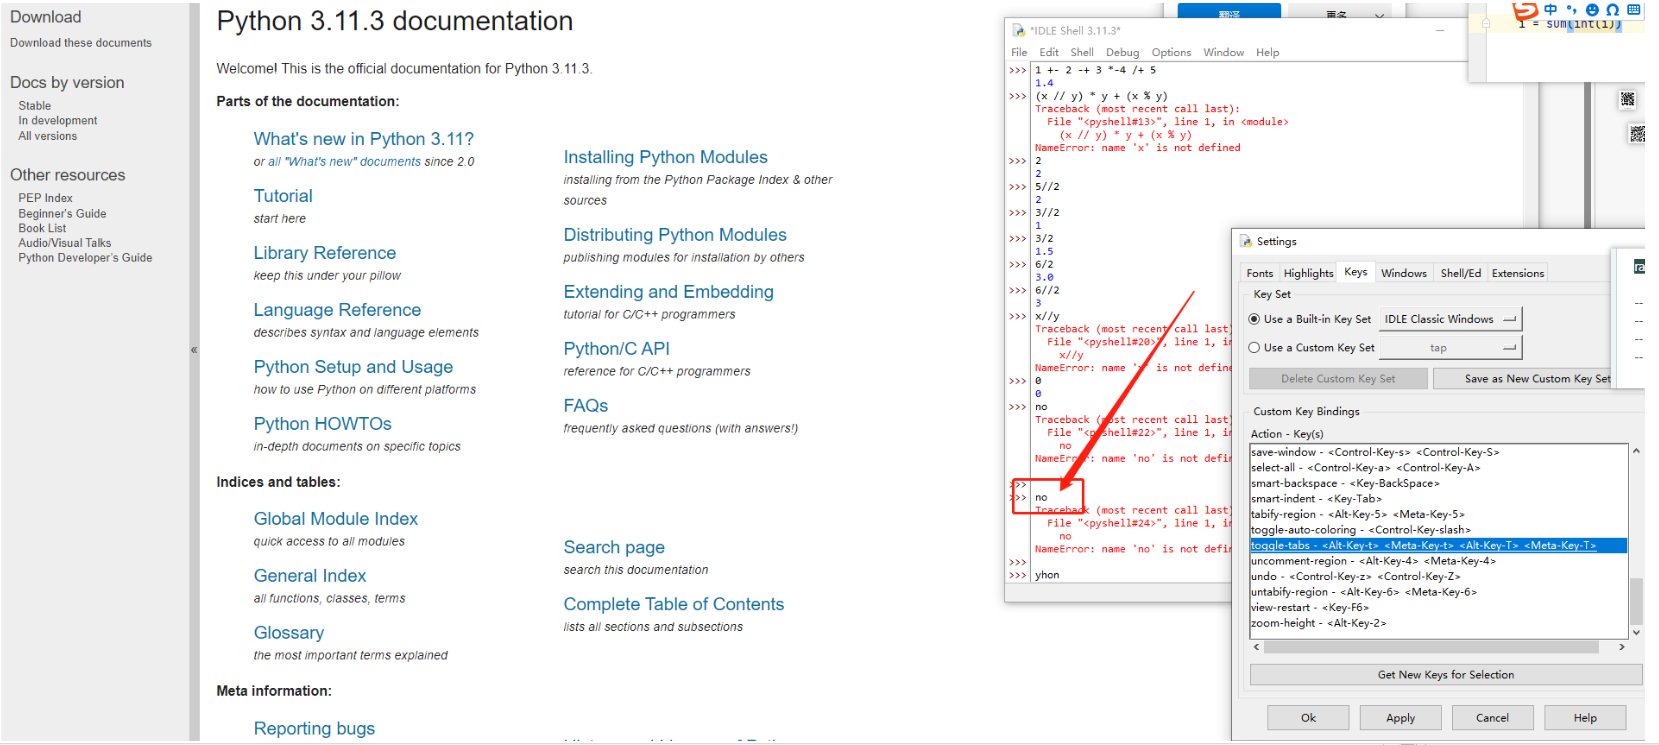Viewport: 1659px width, 745px height.
Task: Select the smart-backspace key binding row
Action: (1439, 483)
